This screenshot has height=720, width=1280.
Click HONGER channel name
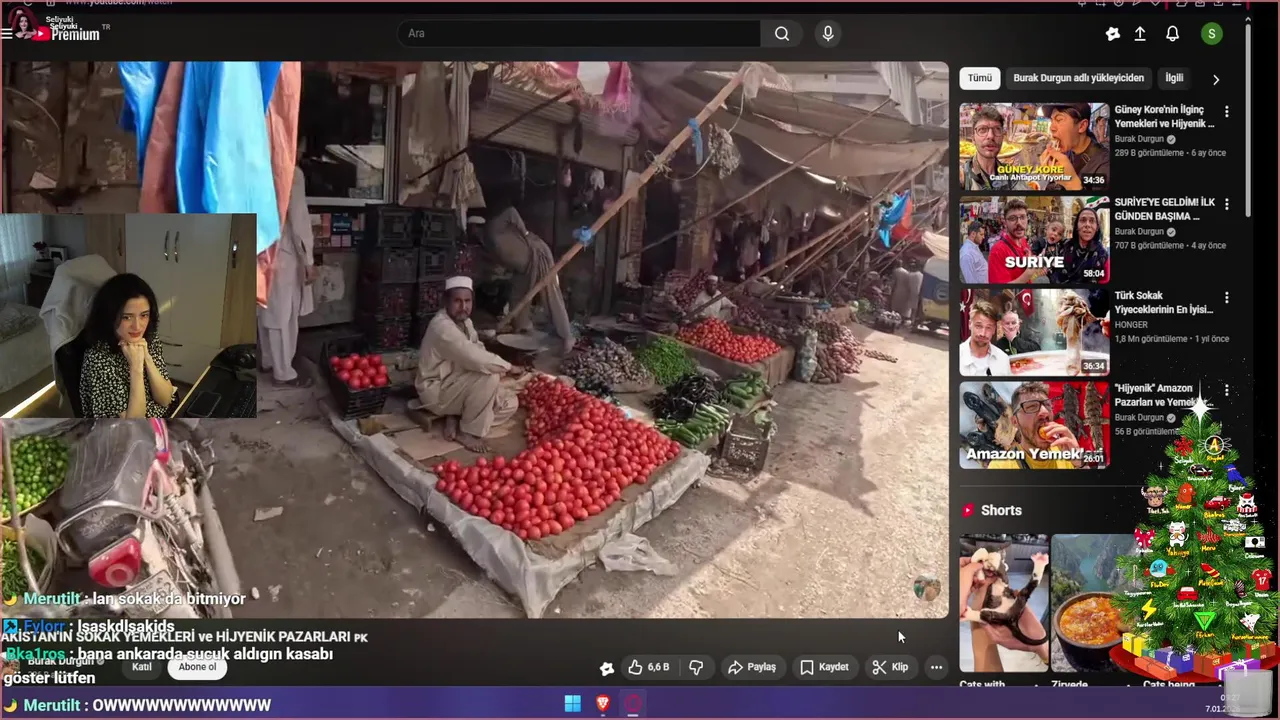(x=1131, y=325)
